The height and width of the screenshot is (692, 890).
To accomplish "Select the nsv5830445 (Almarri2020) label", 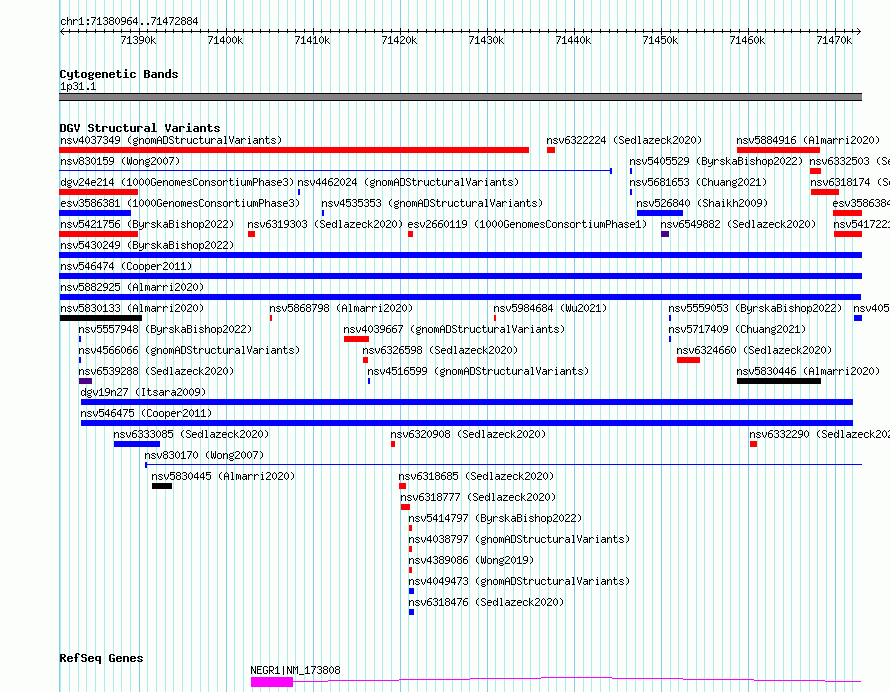I will pyautogui.click(x=223, y=476).
